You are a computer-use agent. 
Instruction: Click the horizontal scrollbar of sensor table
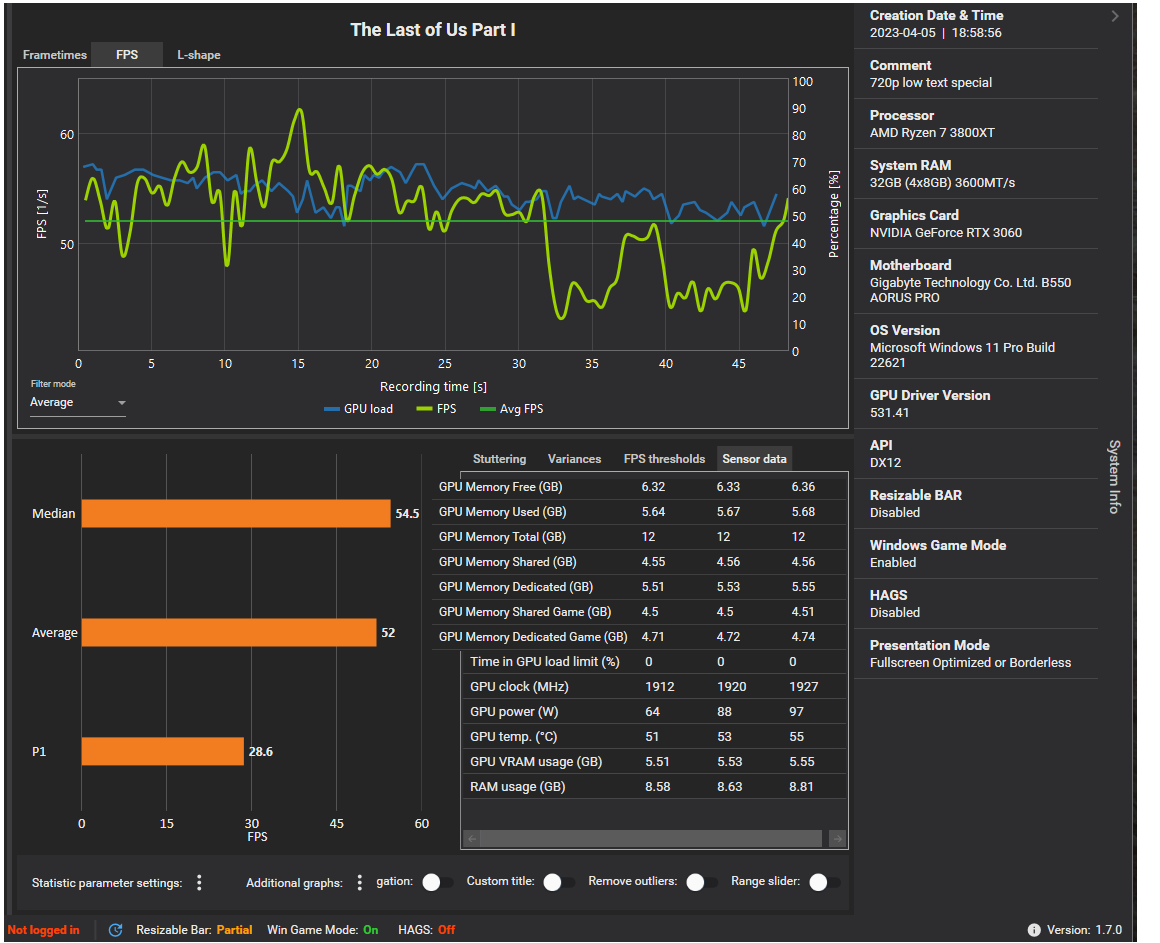point(651,838)
